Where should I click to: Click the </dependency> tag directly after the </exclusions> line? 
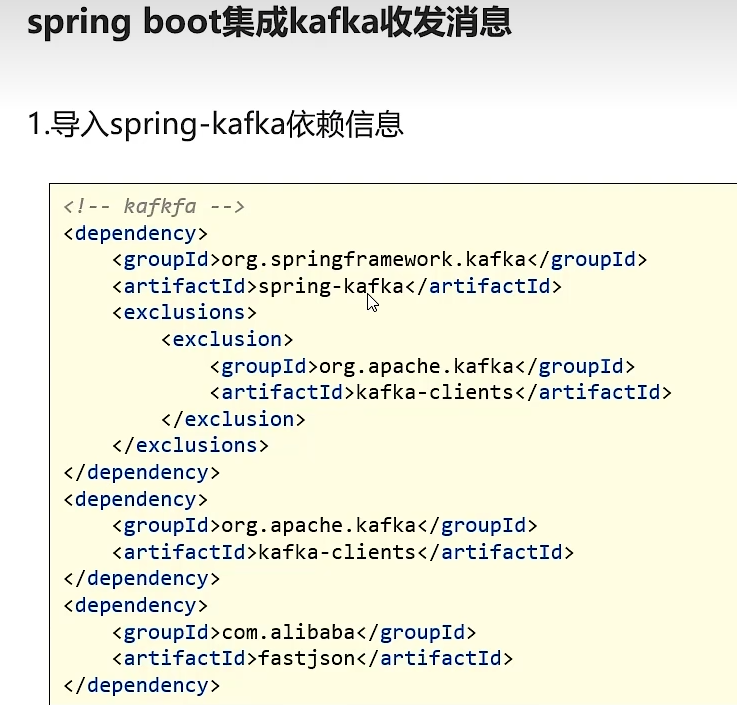coord(142,472)
